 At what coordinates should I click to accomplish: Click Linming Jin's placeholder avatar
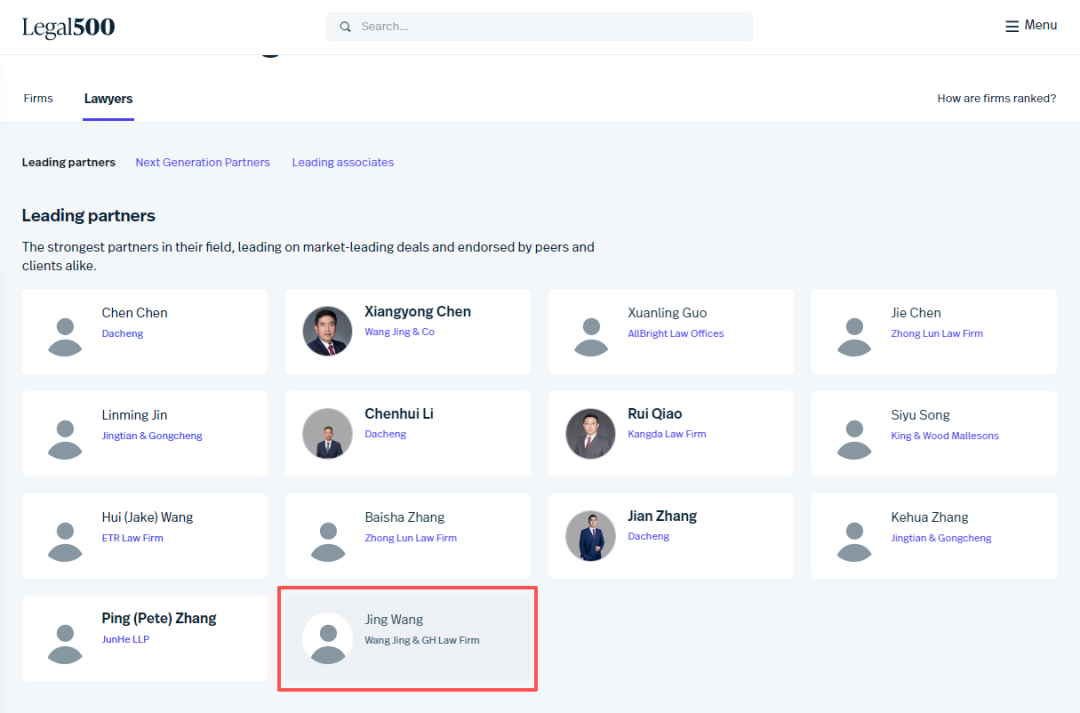tap(65, 439)
